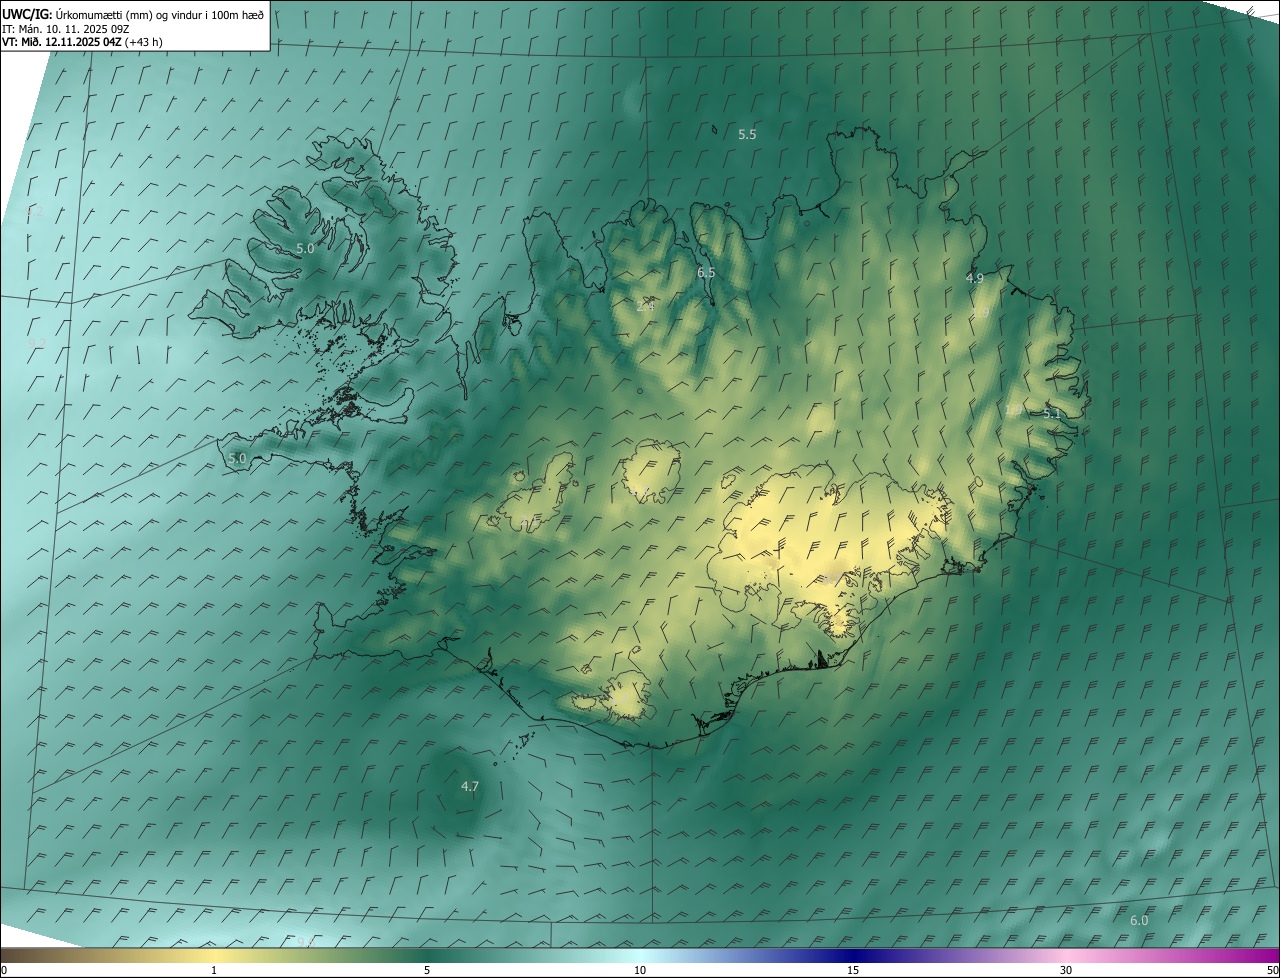Click the 5.5 value label north of Iceland
Image resolution: width=1280 pixels, height=978 pixels.
tap(747, 134)
